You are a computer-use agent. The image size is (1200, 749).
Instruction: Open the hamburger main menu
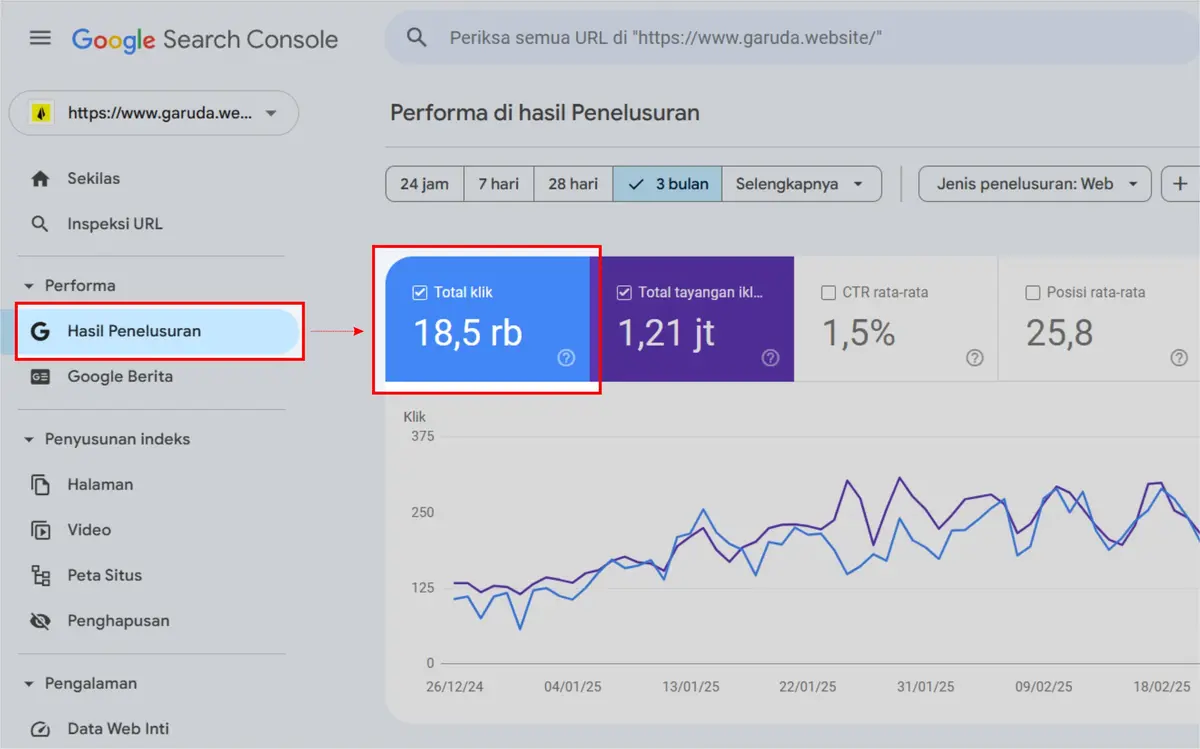click(x=40, y=38)
